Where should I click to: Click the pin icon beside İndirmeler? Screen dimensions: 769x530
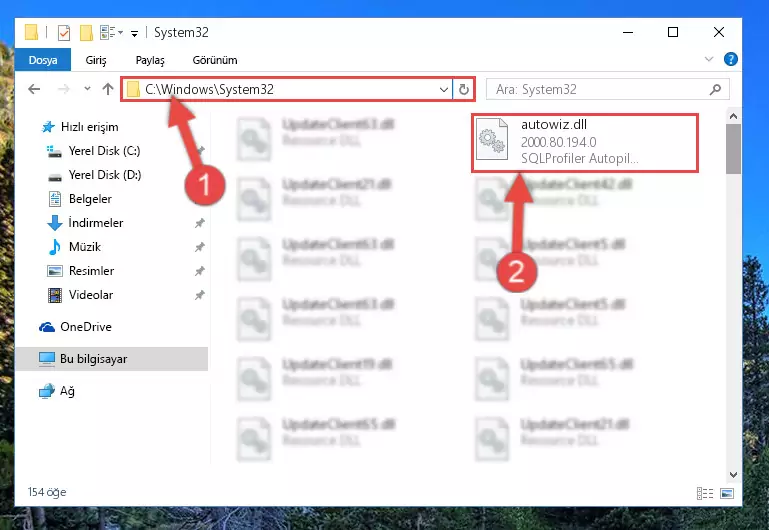click(x=199, y=223)
